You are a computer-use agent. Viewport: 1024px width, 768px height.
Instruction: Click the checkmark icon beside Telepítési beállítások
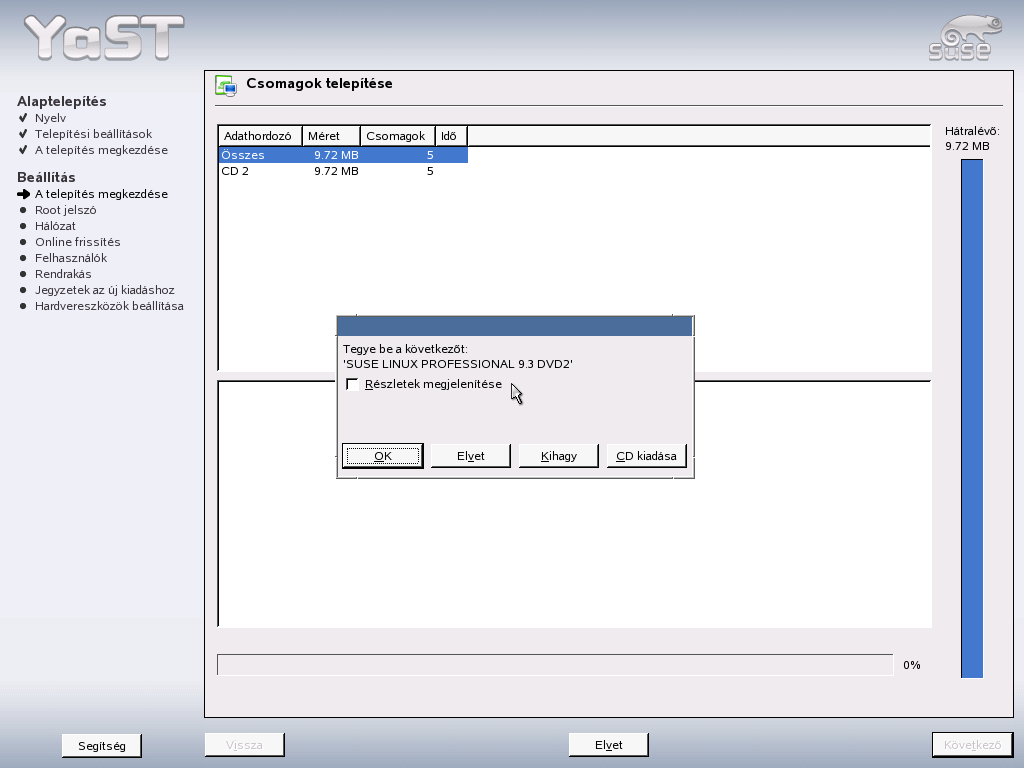coord(24,134)
